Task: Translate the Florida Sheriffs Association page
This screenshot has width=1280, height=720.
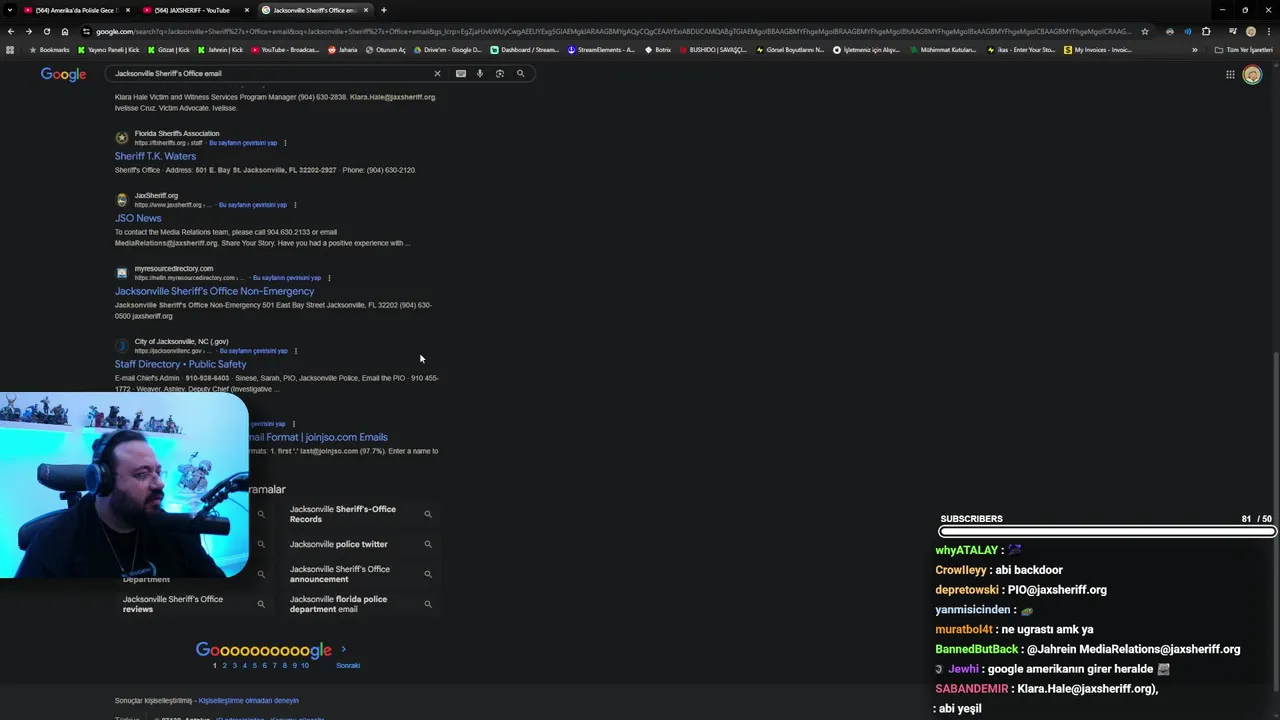Action: pyautogui.click(x=243, y=143)
